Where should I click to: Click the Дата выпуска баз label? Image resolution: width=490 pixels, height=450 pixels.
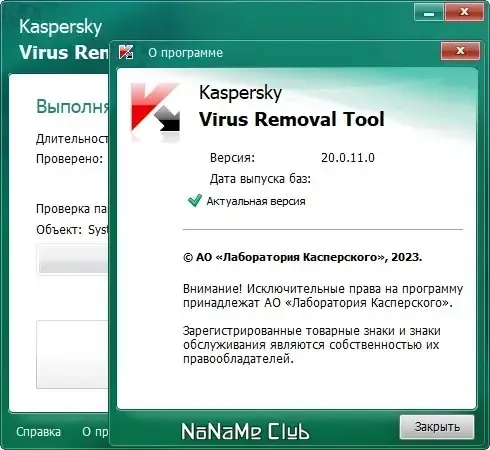260,179
